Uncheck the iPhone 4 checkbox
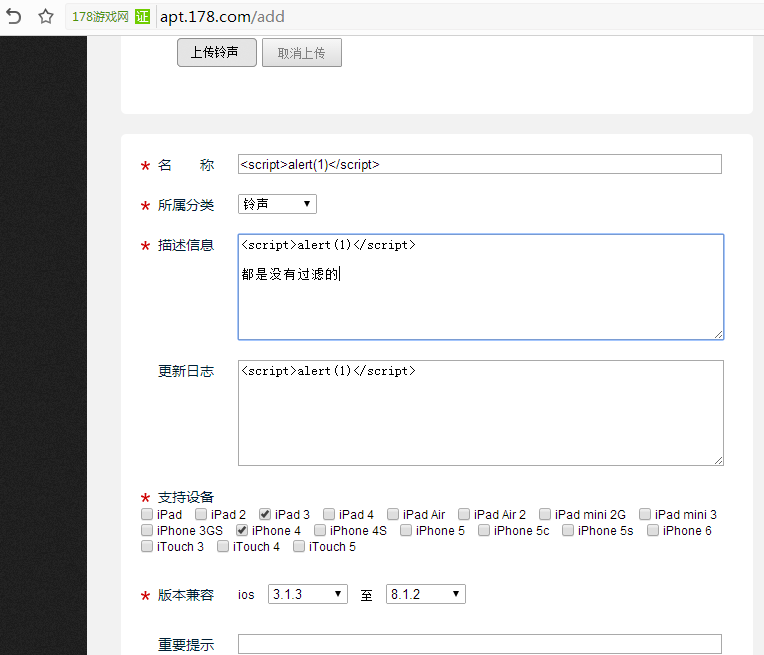The image size is (764, 655). point(242,530)
